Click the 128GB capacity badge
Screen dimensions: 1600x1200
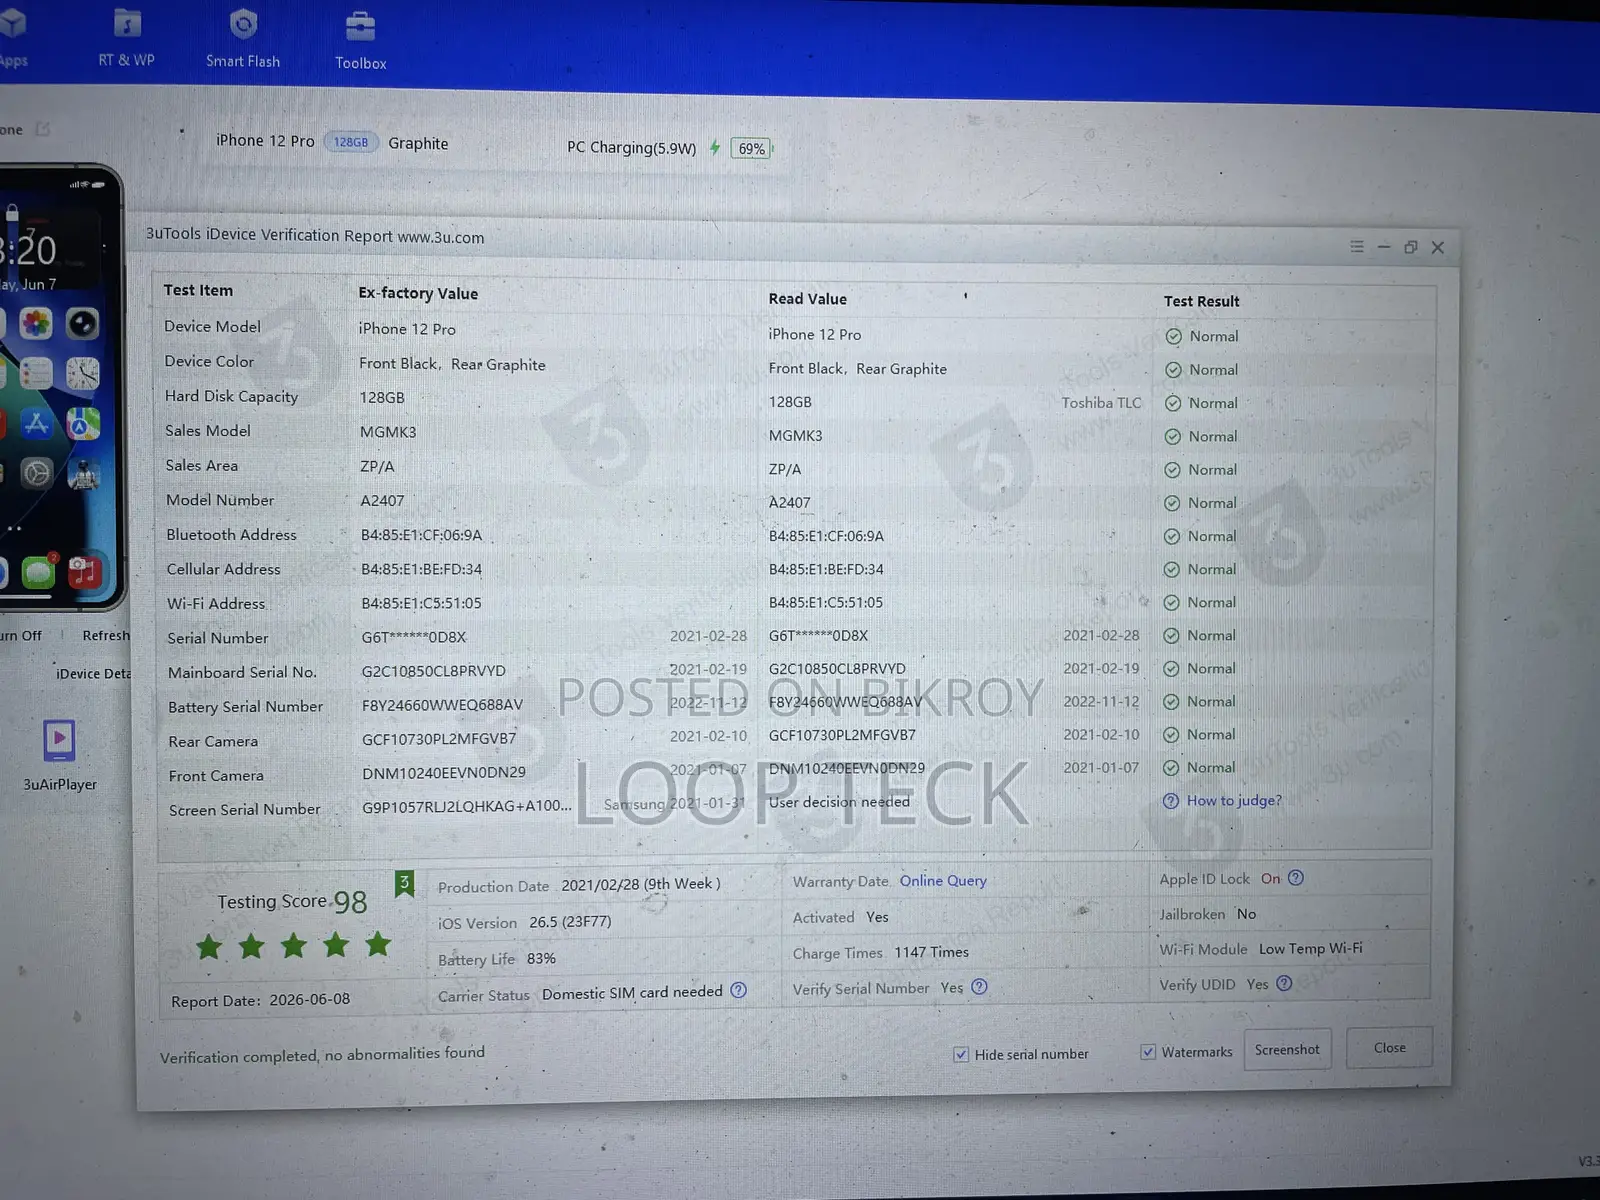[x=351, y=142]
